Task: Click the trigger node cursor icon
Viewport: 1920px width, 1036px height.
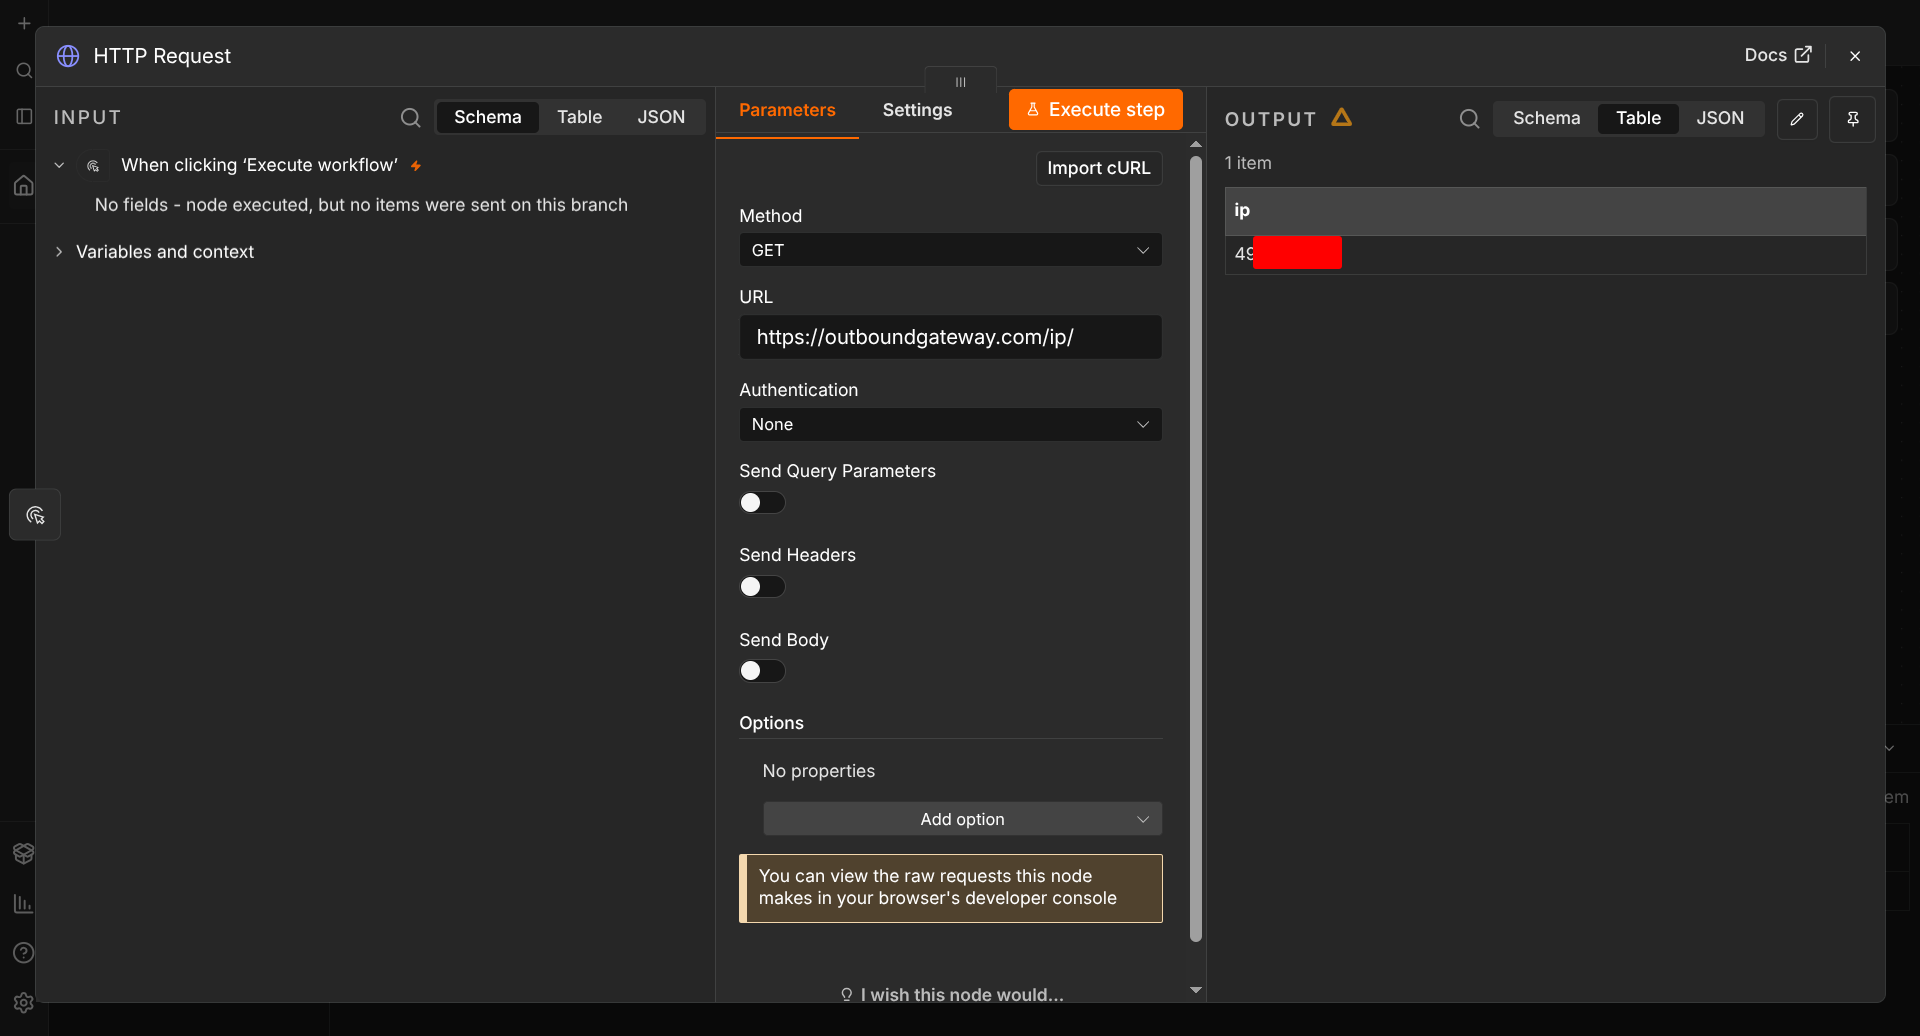Action: (x=93, y=166)
